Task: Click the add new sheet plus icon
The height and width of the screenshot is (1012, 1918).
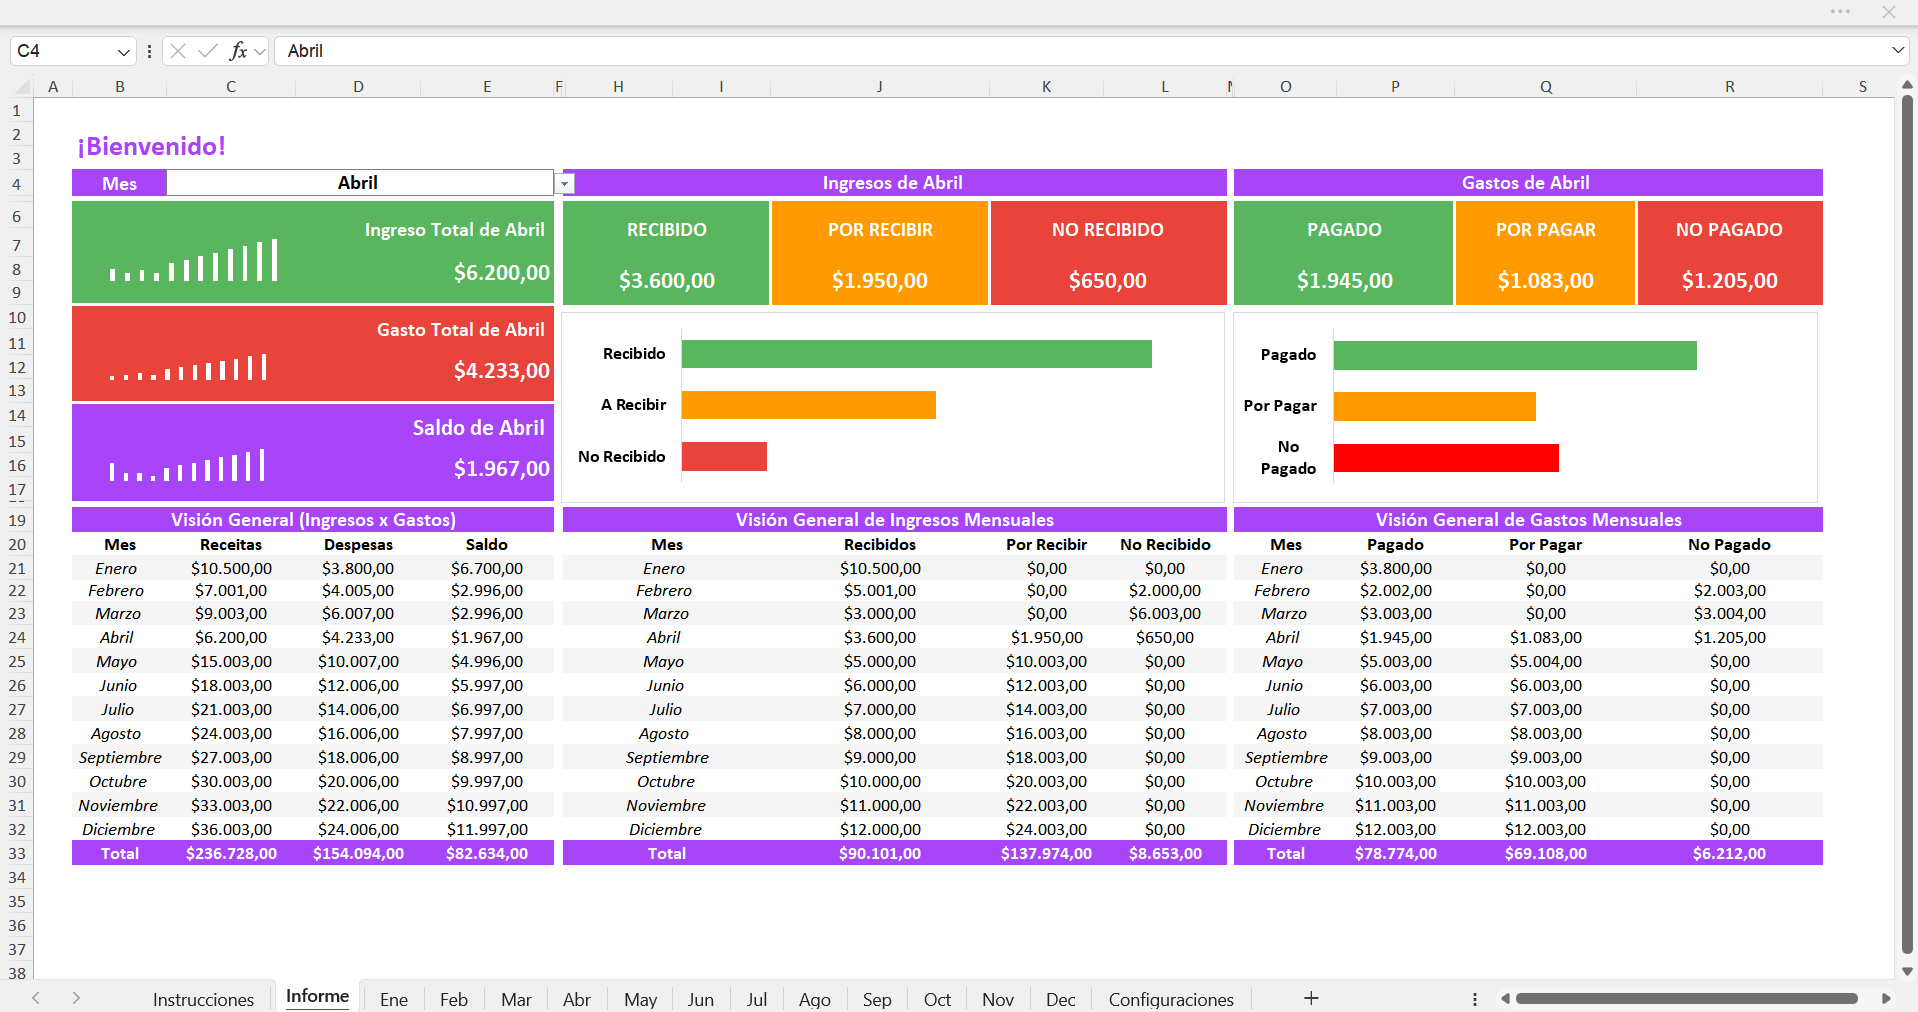Action: (x=1311, y=998)
